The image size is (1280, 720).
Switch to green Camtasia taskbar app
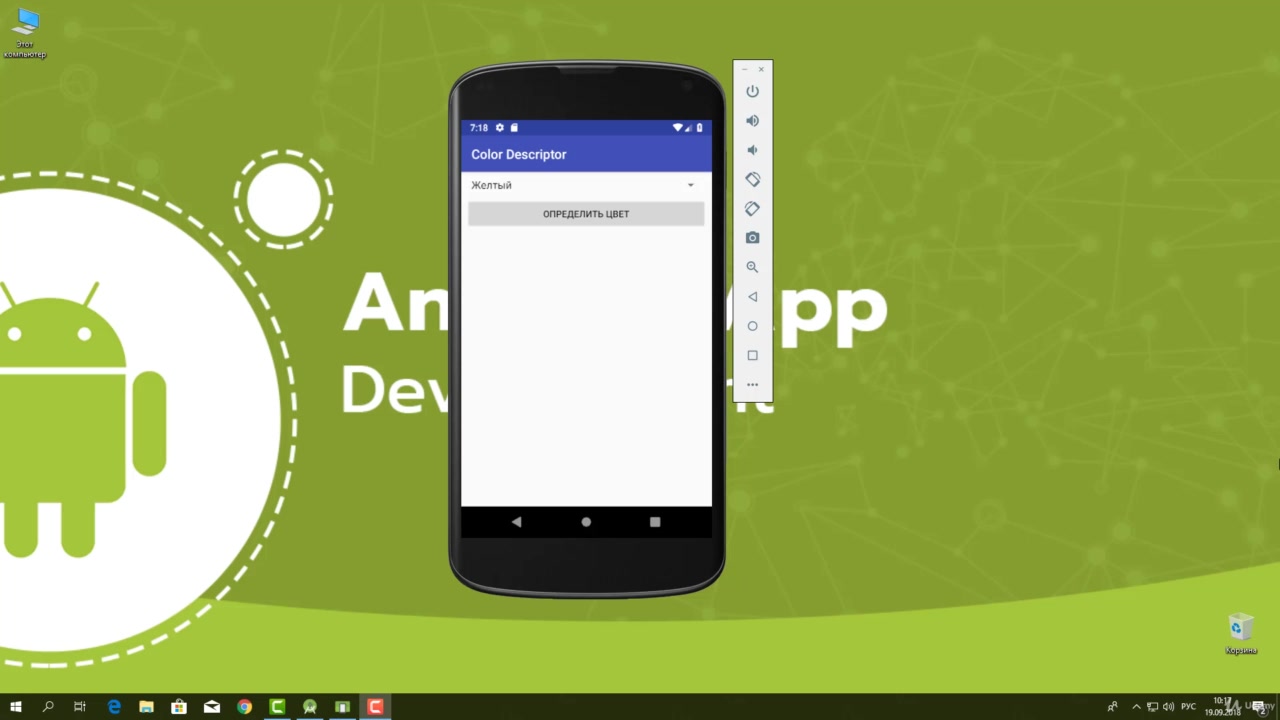coord(278,707)
